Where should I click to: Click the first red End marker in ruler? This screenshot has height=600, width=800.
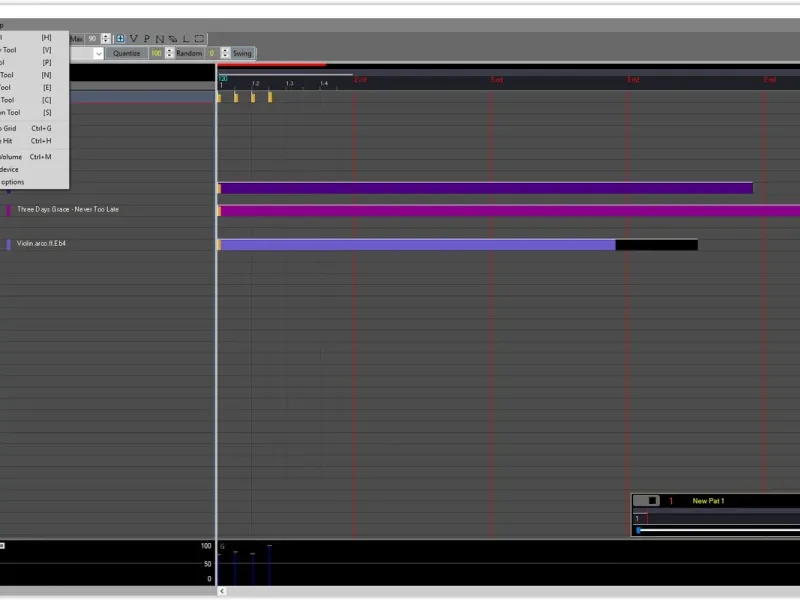point(361,80)
